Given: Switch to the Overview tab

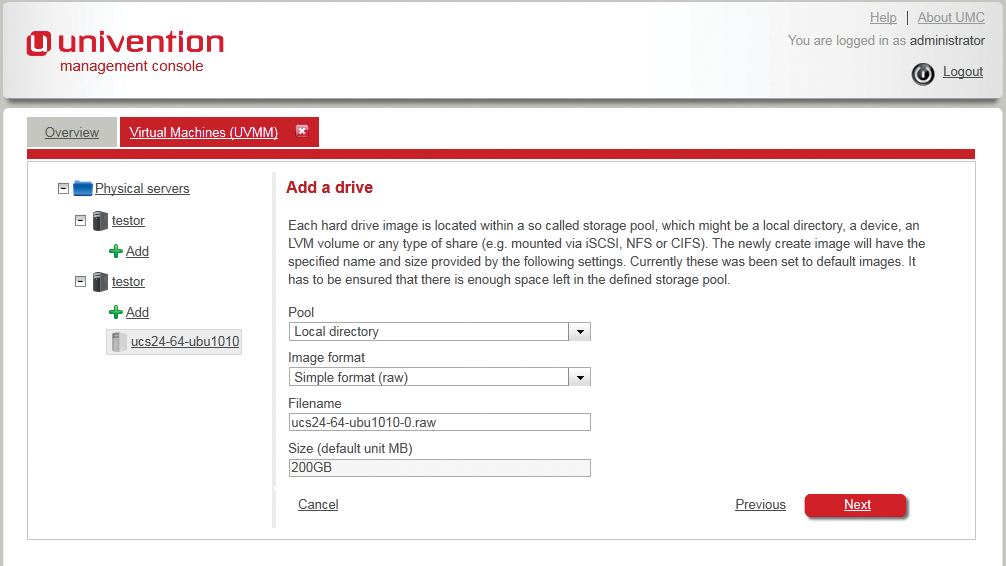Looking at the screenshot, I should (72, 132).
